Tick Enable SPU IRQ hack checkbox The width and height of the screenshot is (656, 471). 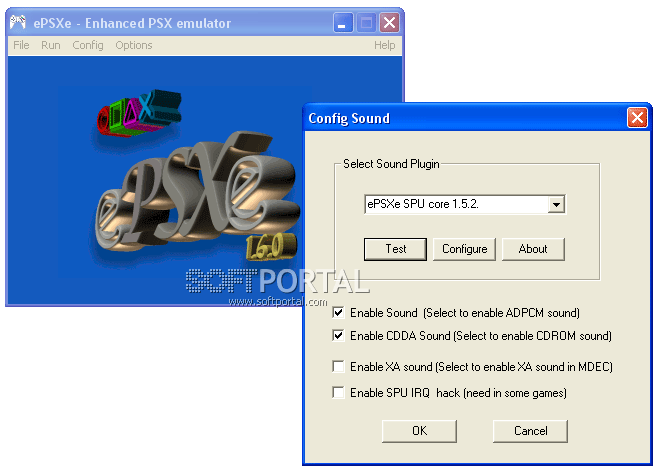click(x=338, y=393)
